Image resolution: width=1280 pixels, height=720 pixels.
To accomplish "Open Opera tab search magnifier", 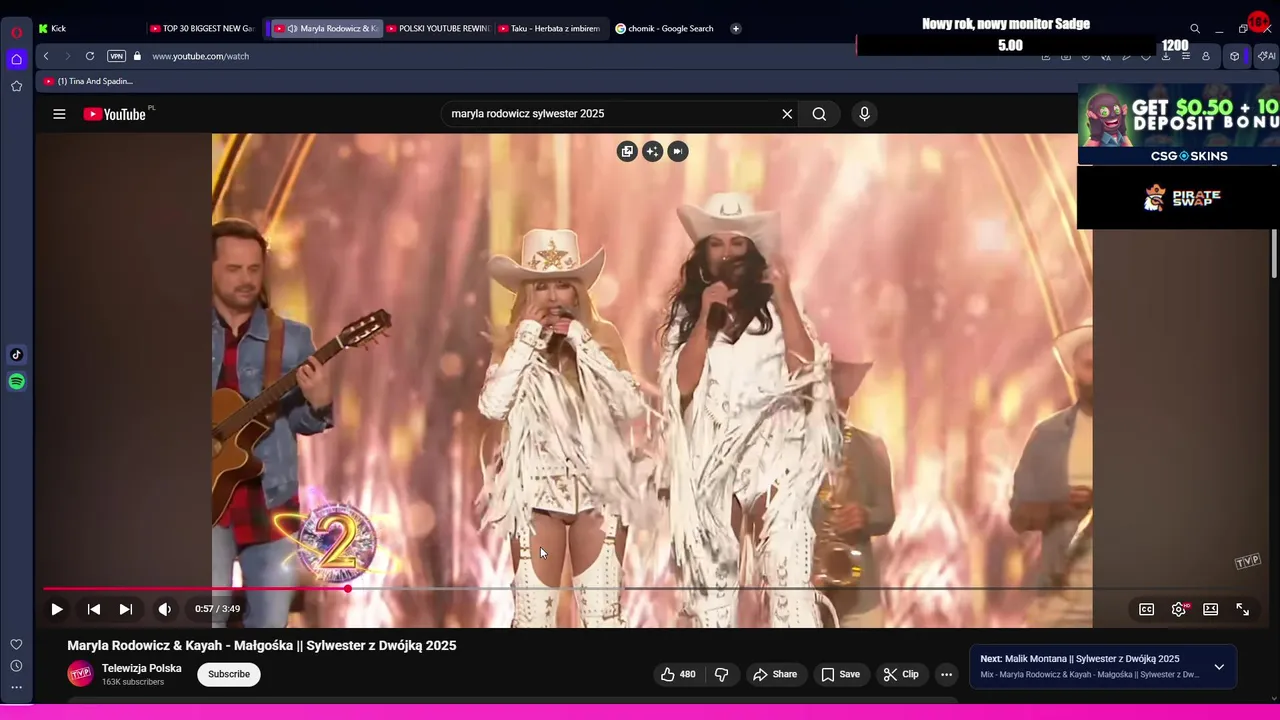I will (x=1195, y=29).
